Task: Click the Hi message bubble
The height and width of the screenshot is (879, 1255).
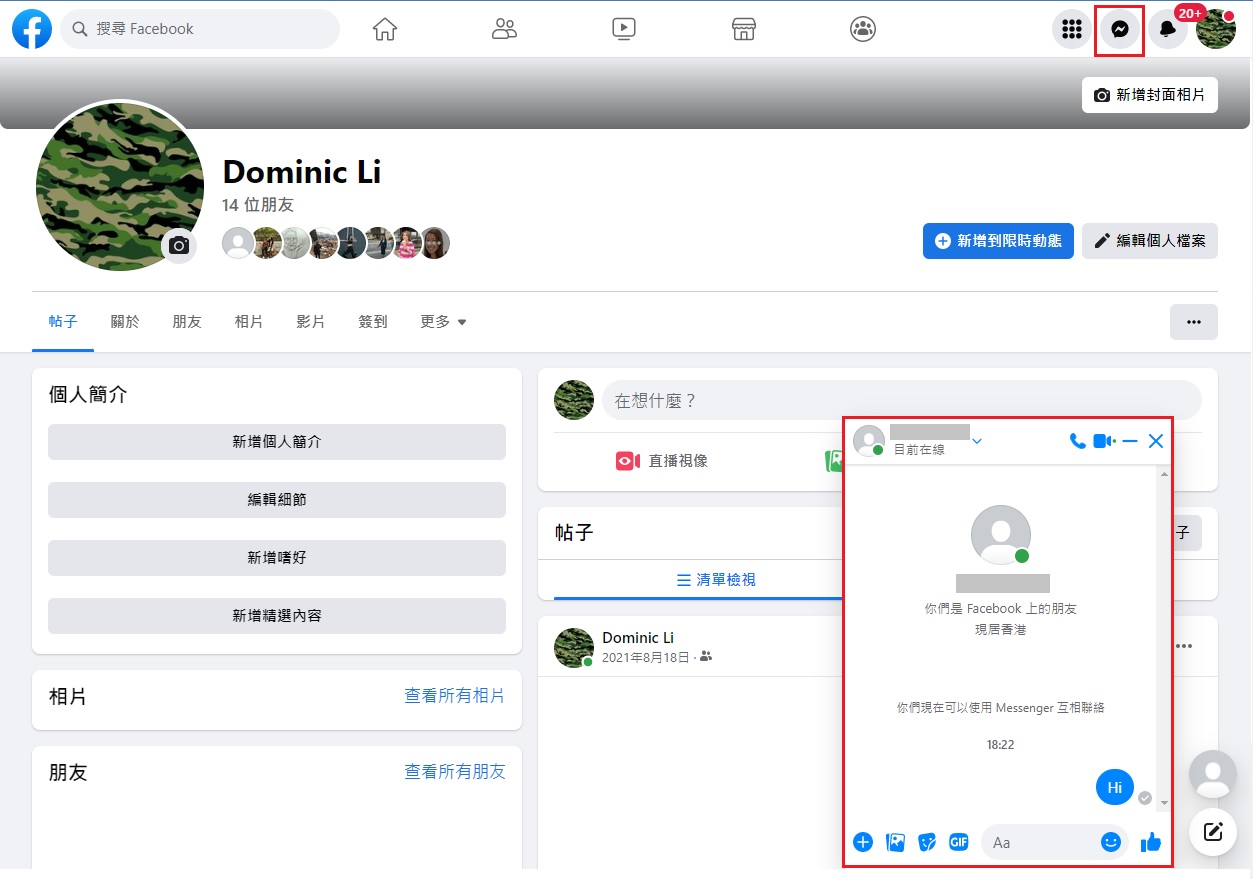Action: (x=1115, y=787)
